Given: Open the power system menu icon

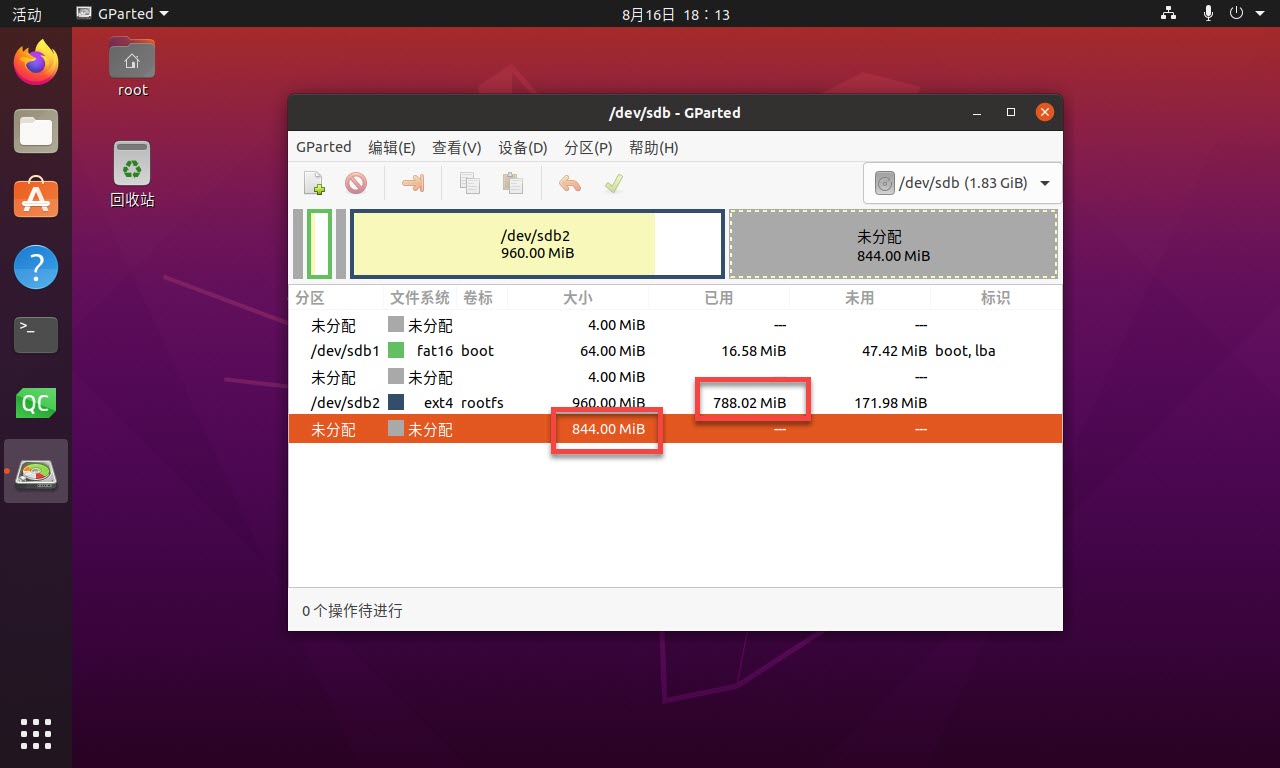Looking at the screenshot, I should [1236, 14].
